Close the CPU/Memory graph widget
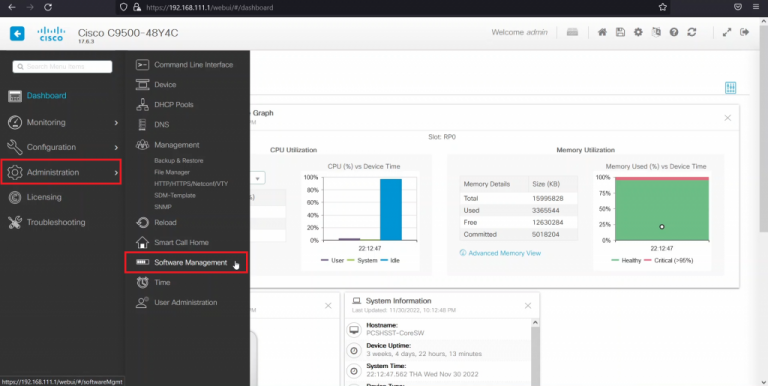Image resolution: width=768 pixels, height=386 pixels. tap(728, 118)
